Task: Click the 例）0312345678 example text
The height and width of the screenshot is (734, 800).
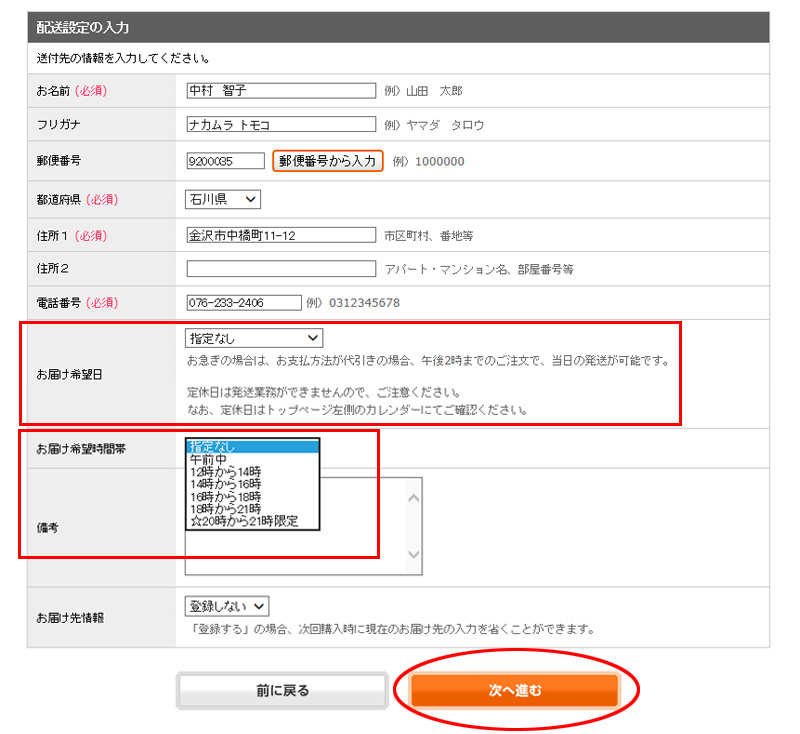Action: [353, 303]
